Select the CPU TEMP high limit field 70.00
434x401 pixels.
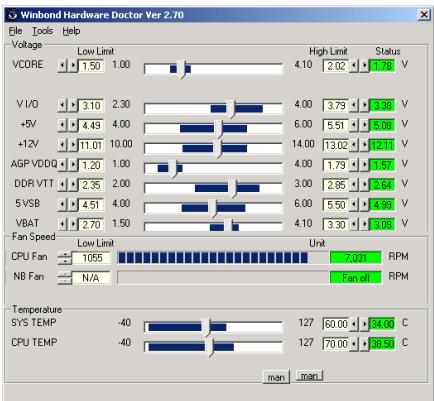pos(336,343)
